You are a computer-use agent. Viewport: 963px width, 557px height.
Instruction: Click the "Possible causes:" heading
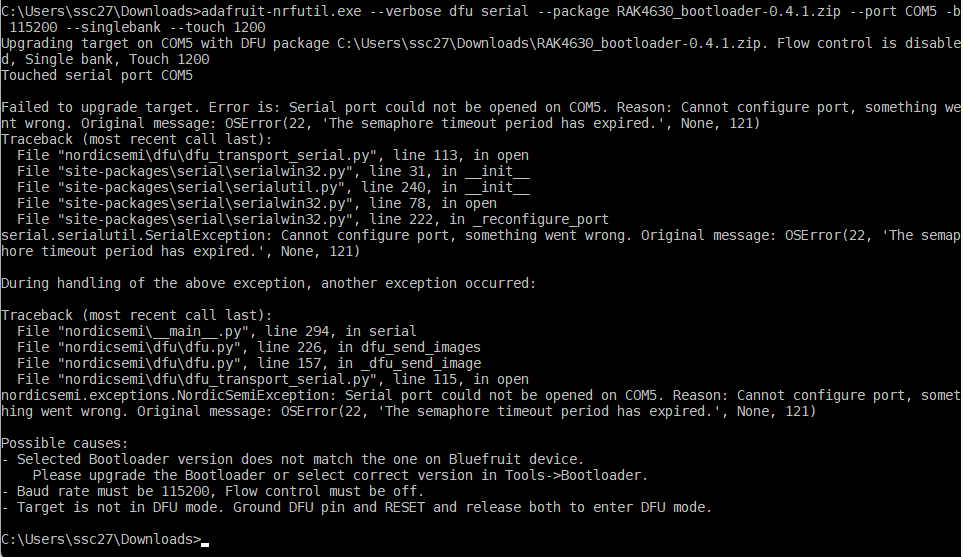click(x=65, y=443)
